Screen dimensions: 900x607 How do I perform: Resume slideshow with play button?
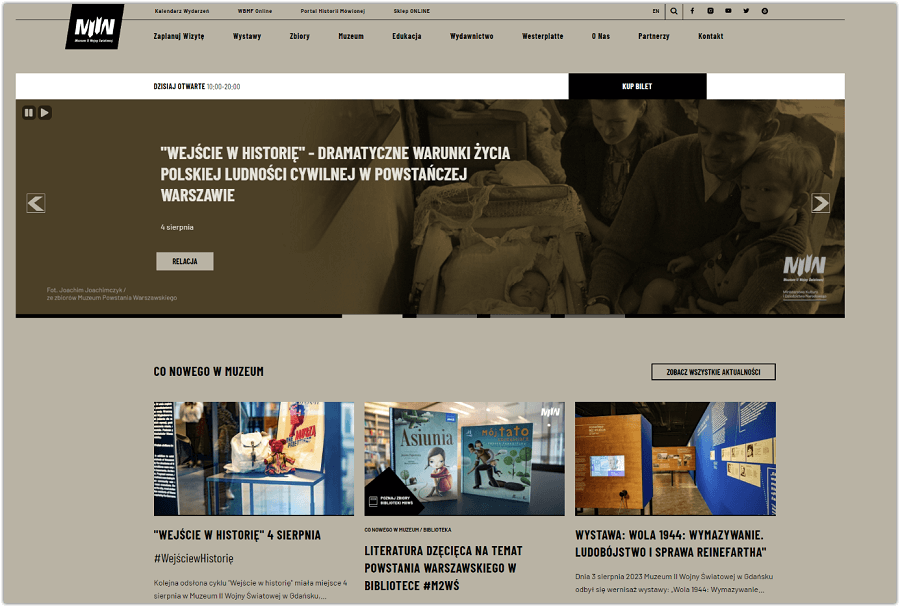45,112
